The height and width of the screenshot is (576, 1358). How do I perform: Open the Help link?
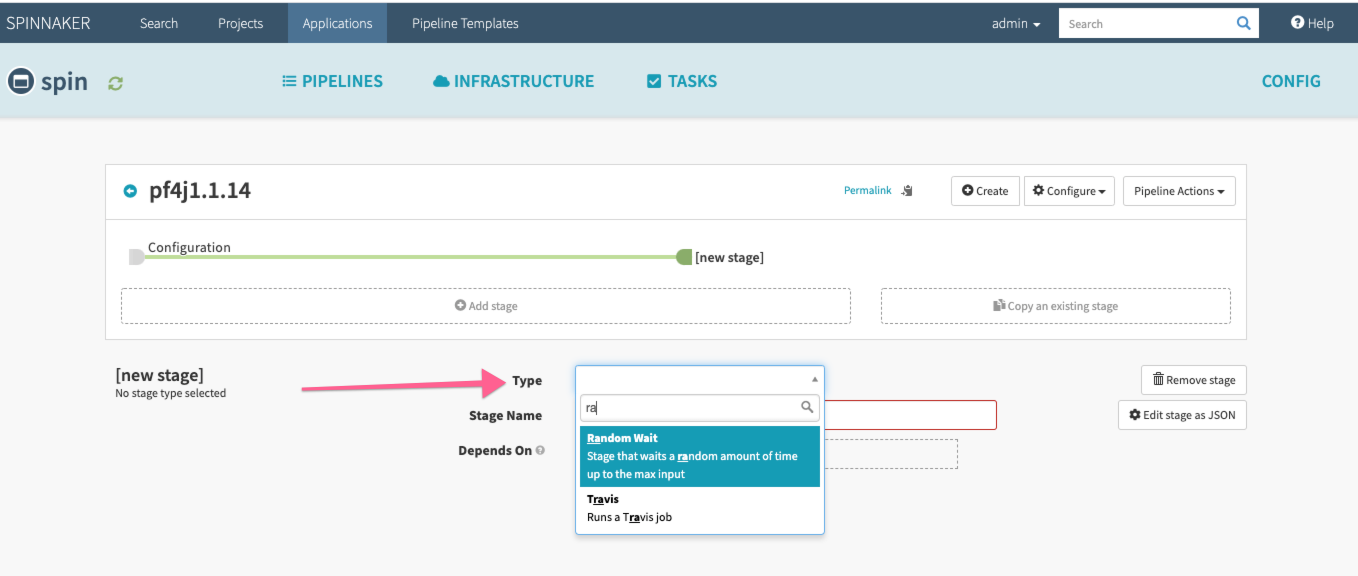point(1312,23)
